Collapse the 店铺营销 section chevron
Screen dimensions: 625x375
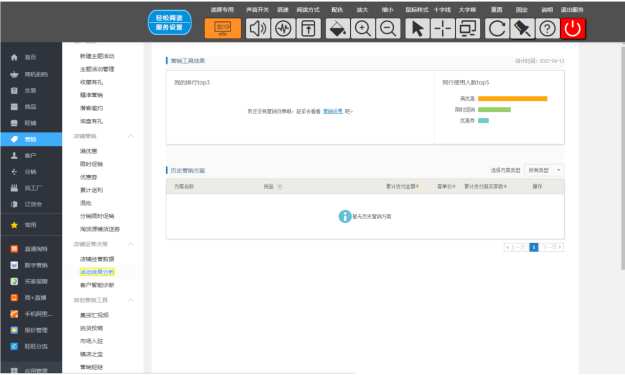click(x=130, y=136)
